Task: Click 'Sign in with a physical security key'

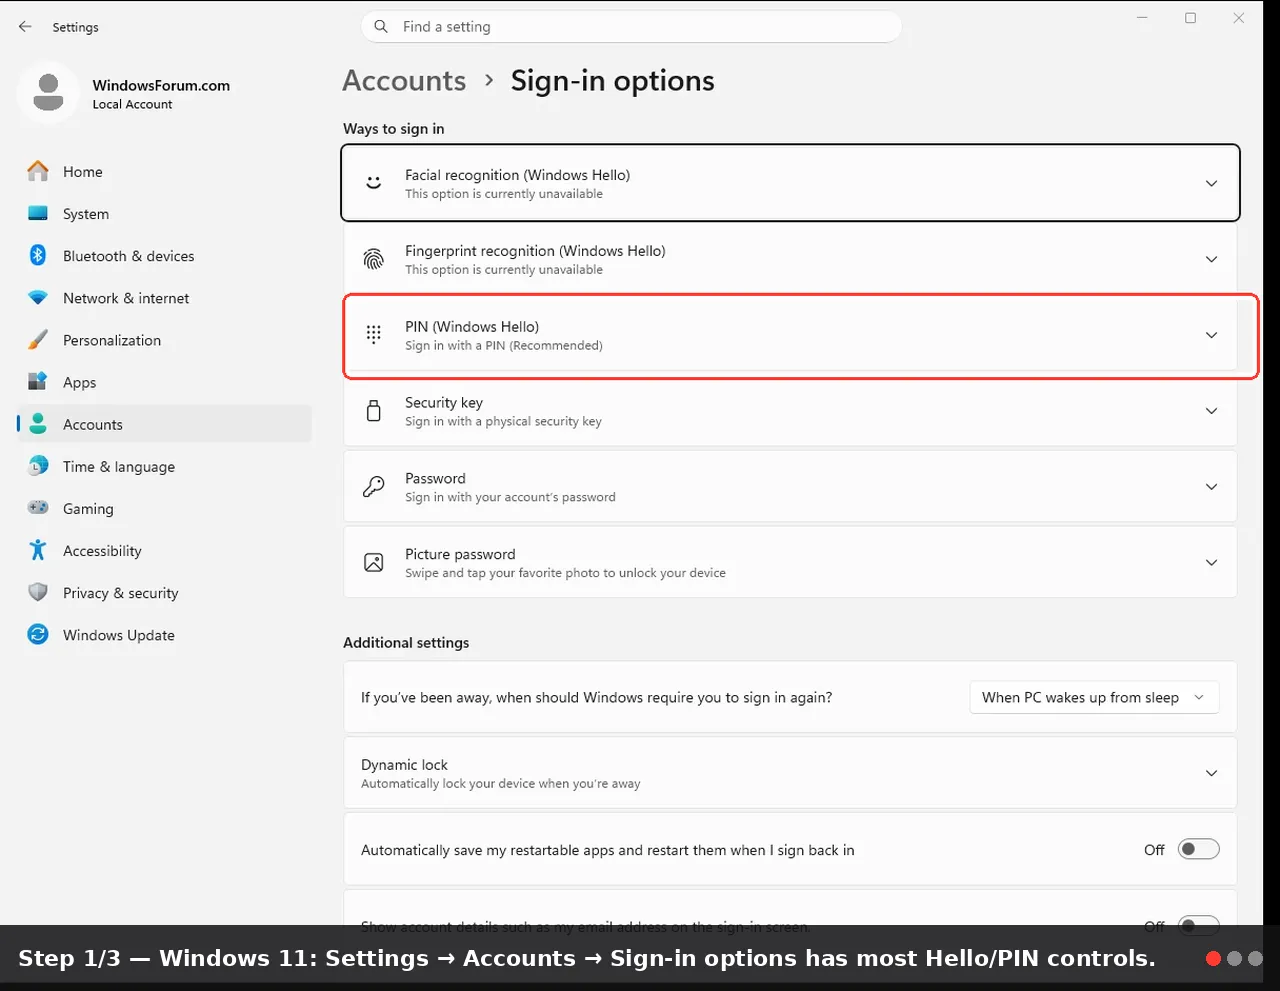Action: (x=503, y=422)
